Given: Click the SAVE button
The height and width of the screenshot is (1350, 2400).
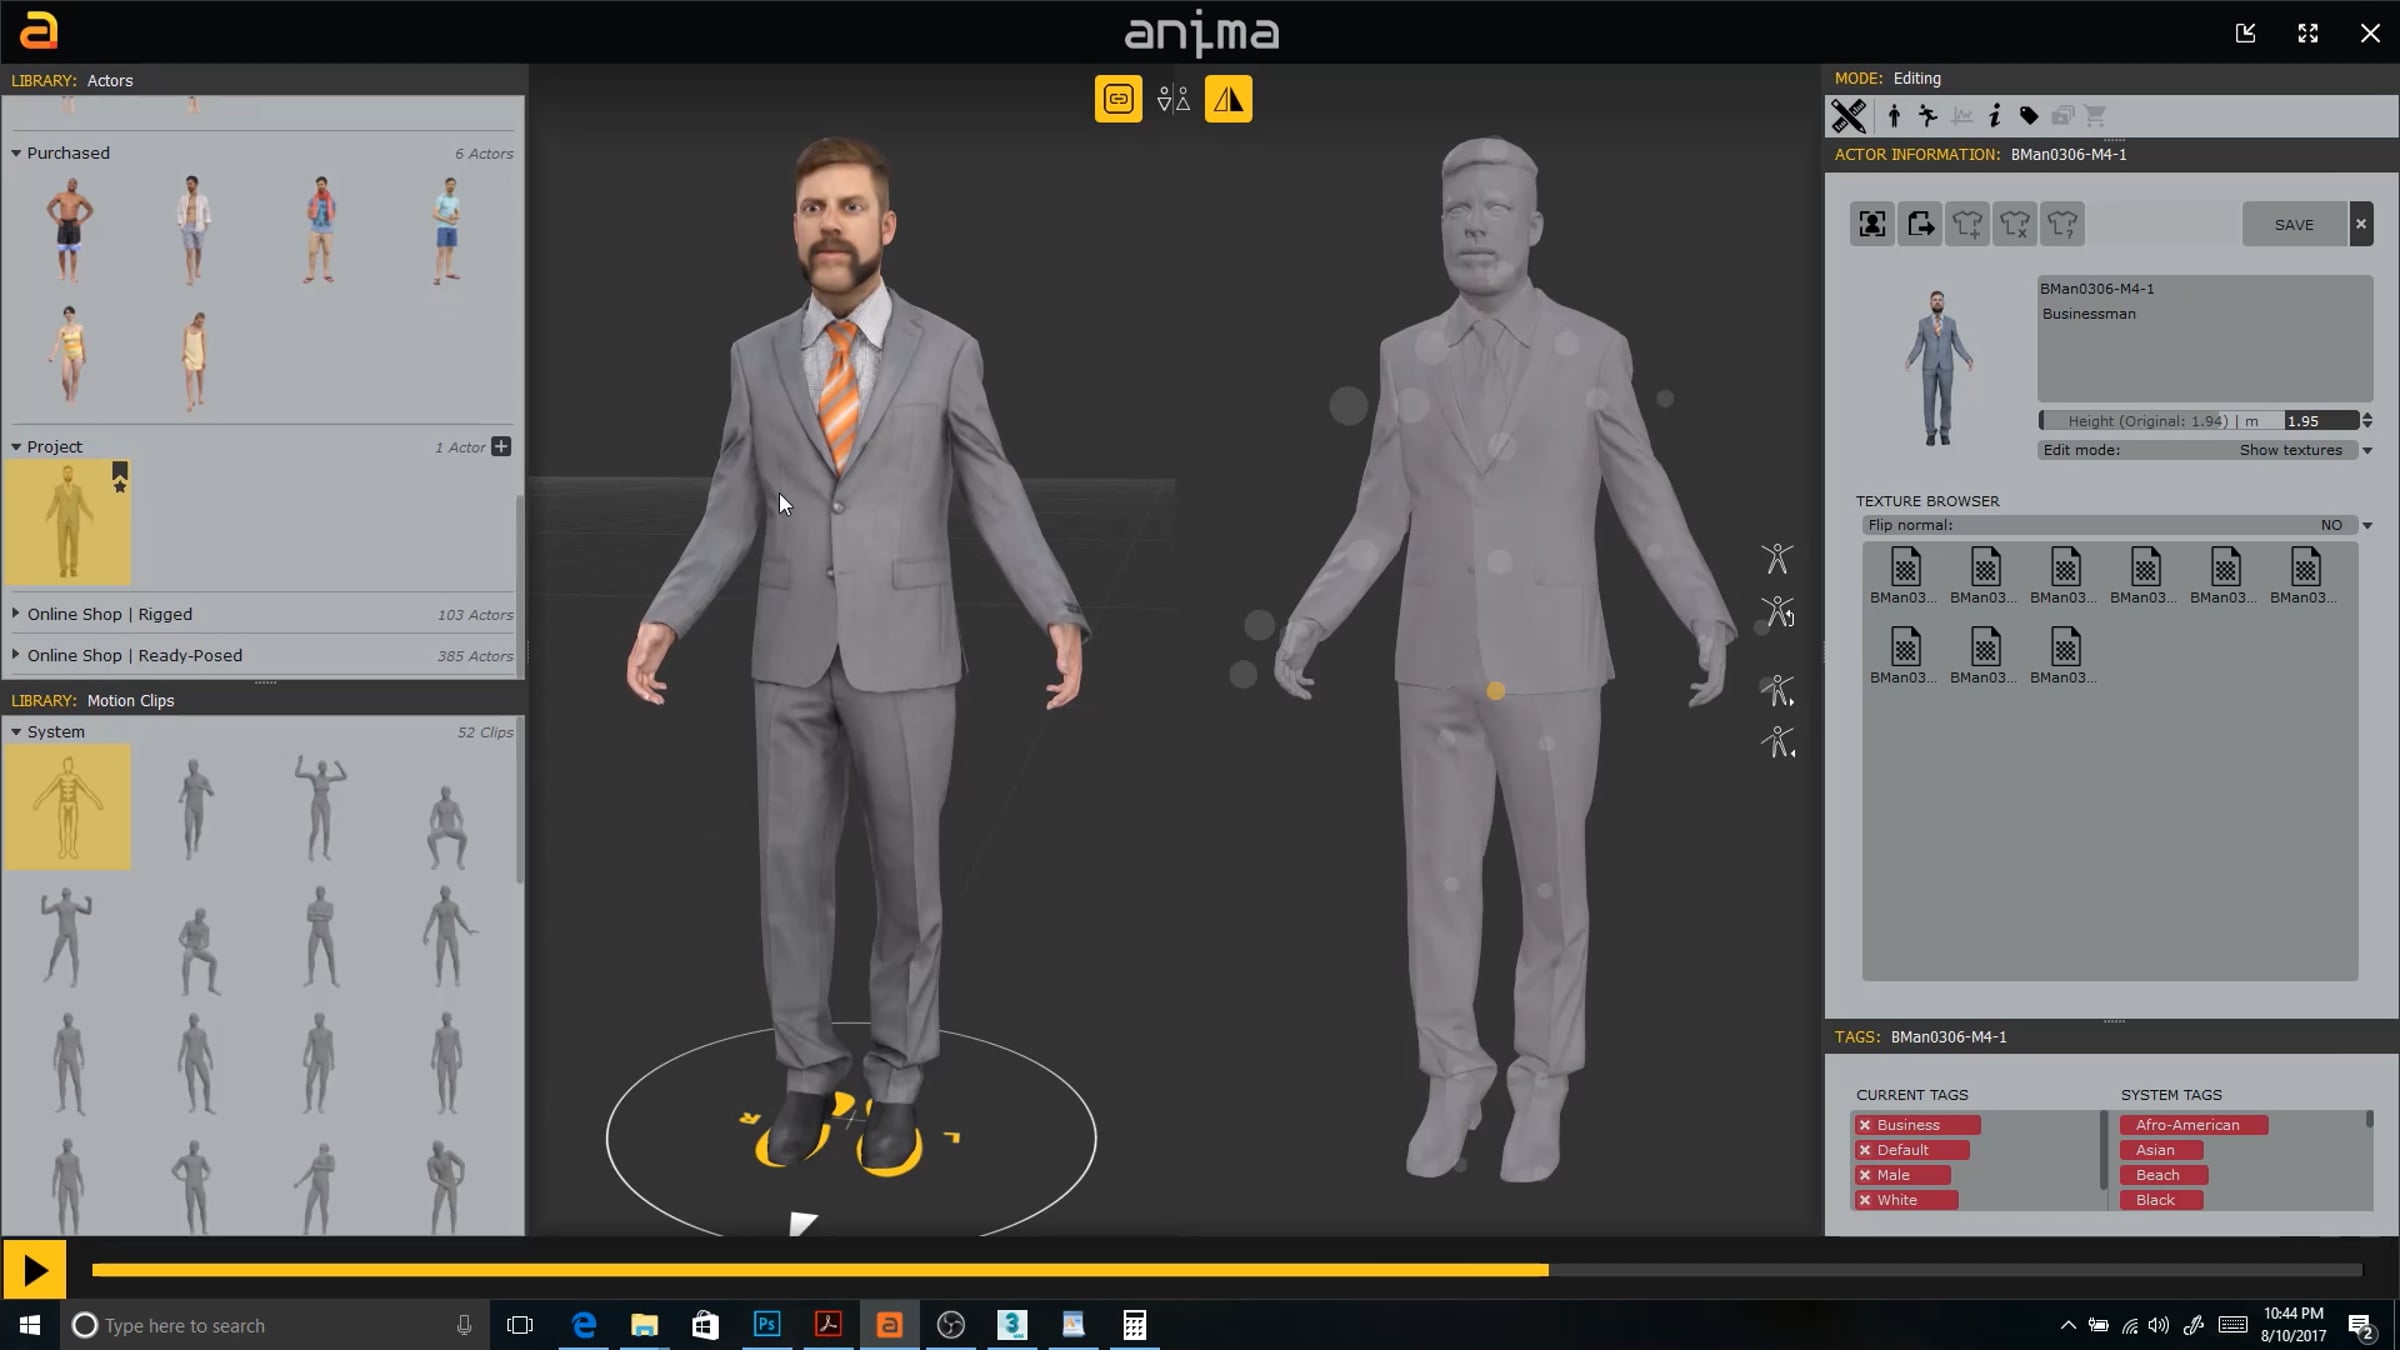Looking at the screenshot, I should pos(2293,225).
